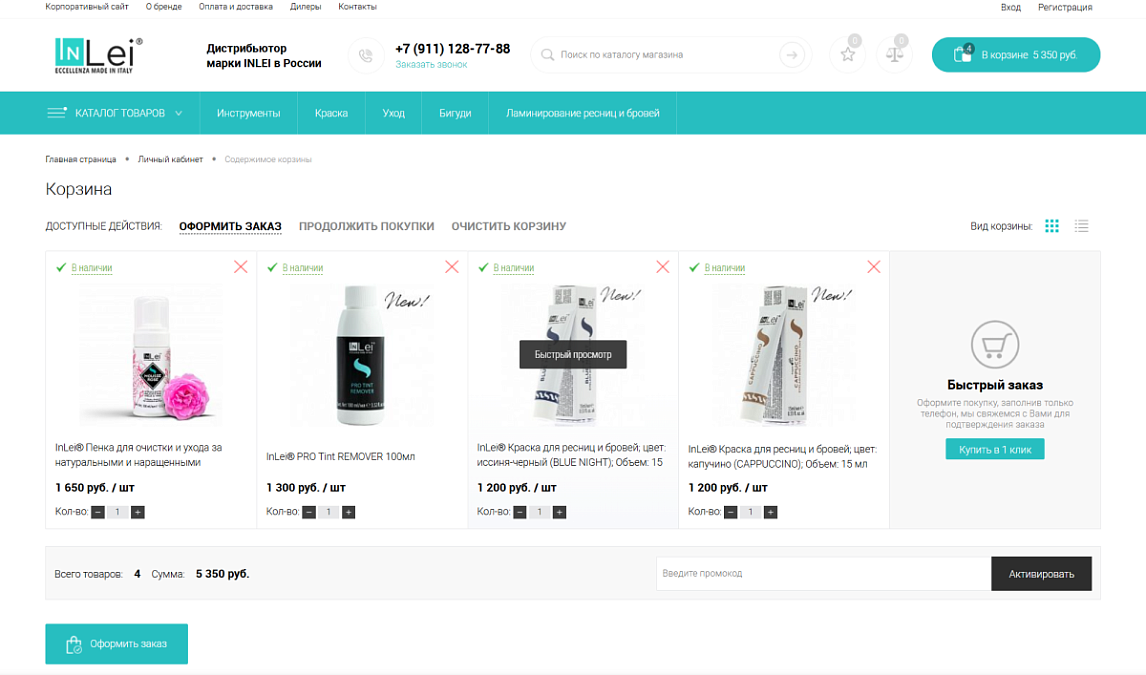
Task: Switch cart to list view
Action: point(1081,226)
